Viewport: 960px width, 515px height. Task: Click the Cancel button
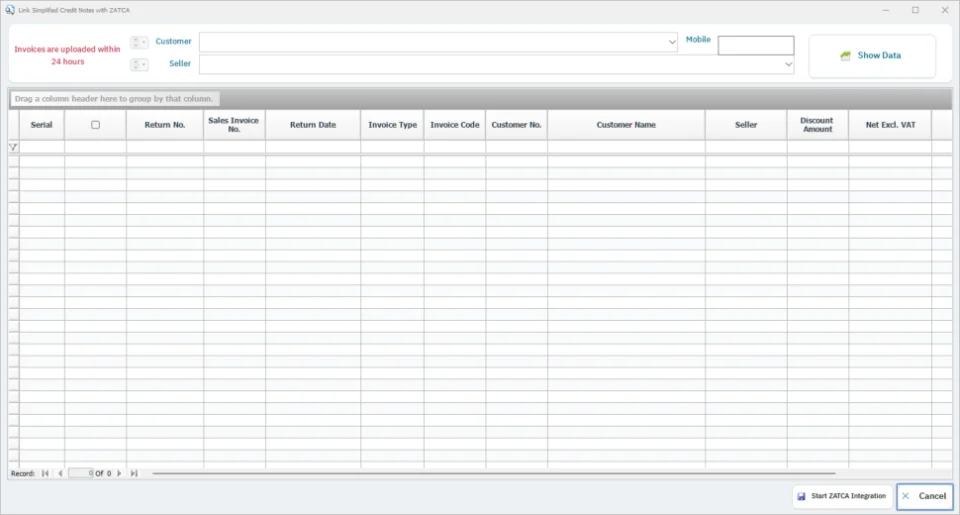924,497
